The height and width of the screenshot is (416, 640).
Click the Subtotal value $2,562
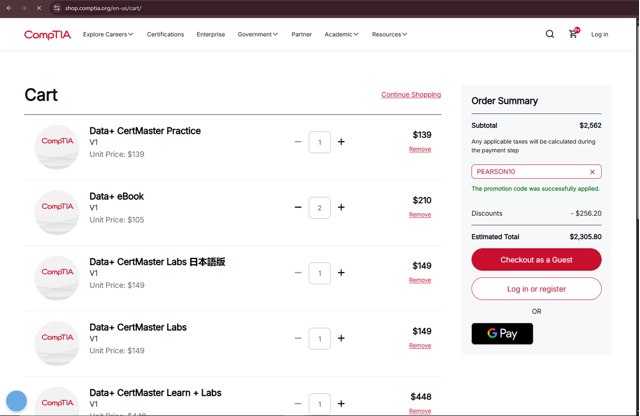pos(590,125)
